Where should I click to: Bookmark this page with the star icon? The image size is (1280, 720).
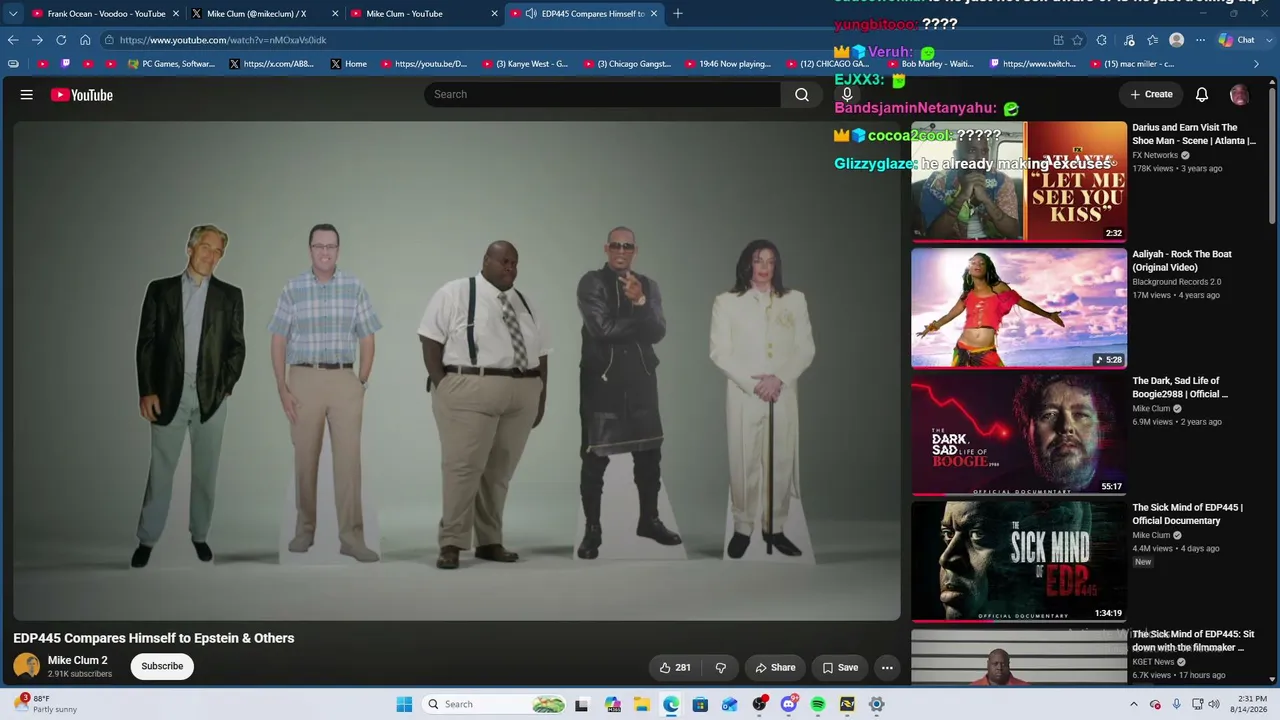[1077, 40]
